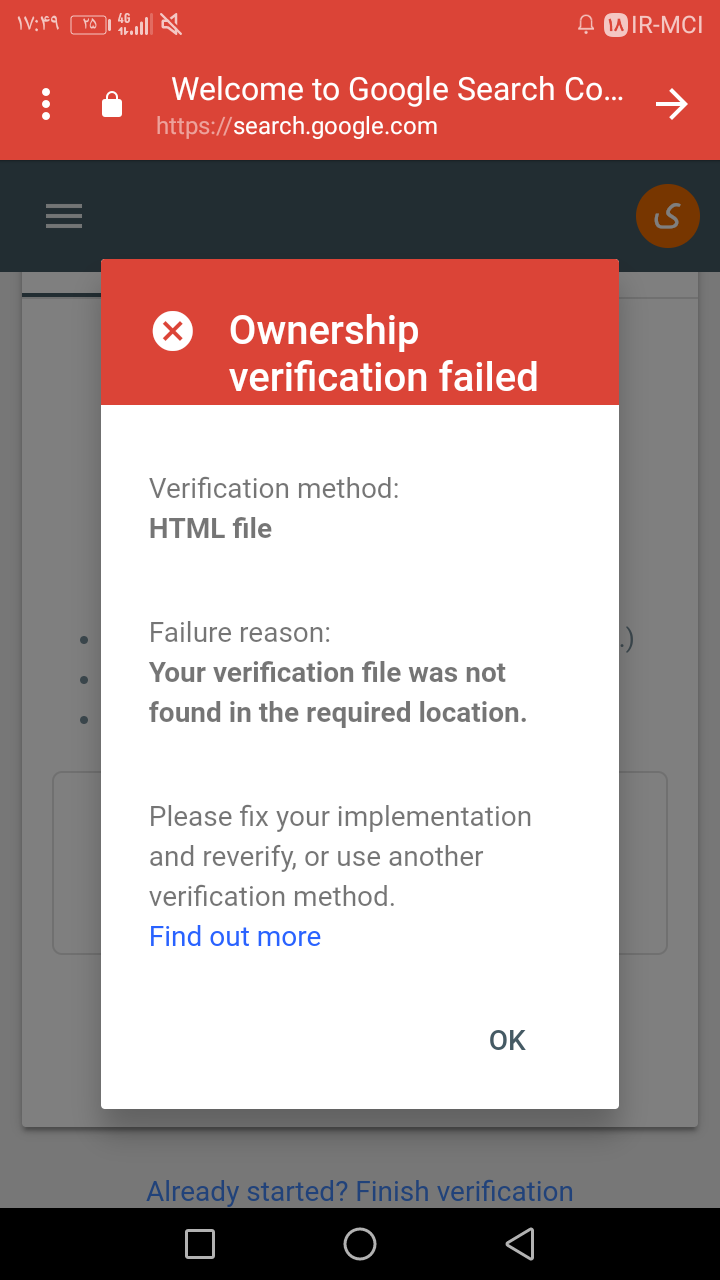Tap the notification bell in status bar
The image size is (720, 1280).
pyautogui.click(x=586, y=25)
